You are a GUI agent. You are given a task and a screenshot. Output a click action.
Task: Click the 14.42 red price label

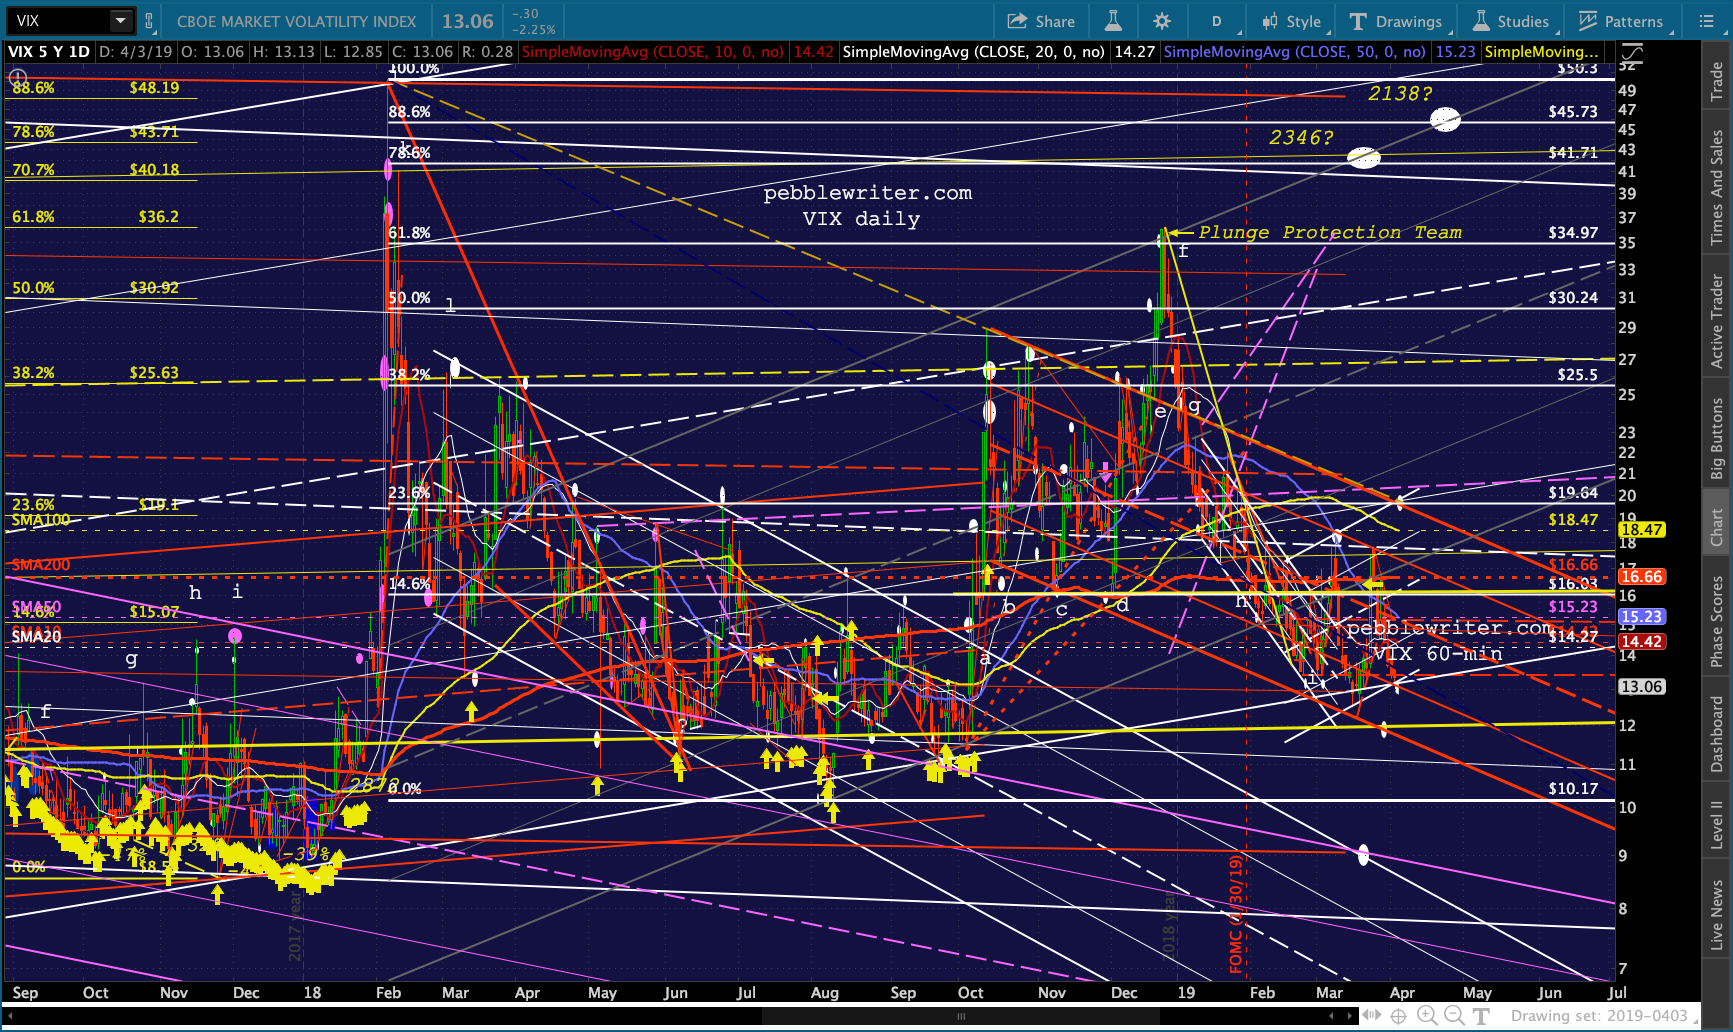point(1641,642)
